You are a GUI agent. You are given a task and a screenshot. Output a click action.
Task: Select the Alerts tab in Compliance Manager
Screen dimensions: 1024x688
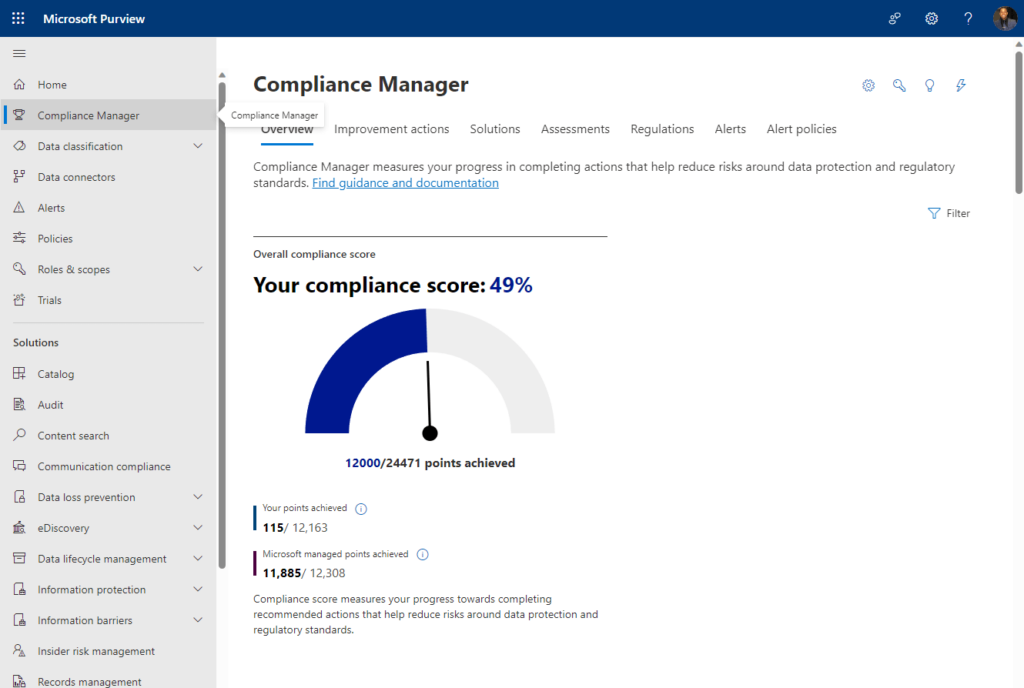coord(730,129)
